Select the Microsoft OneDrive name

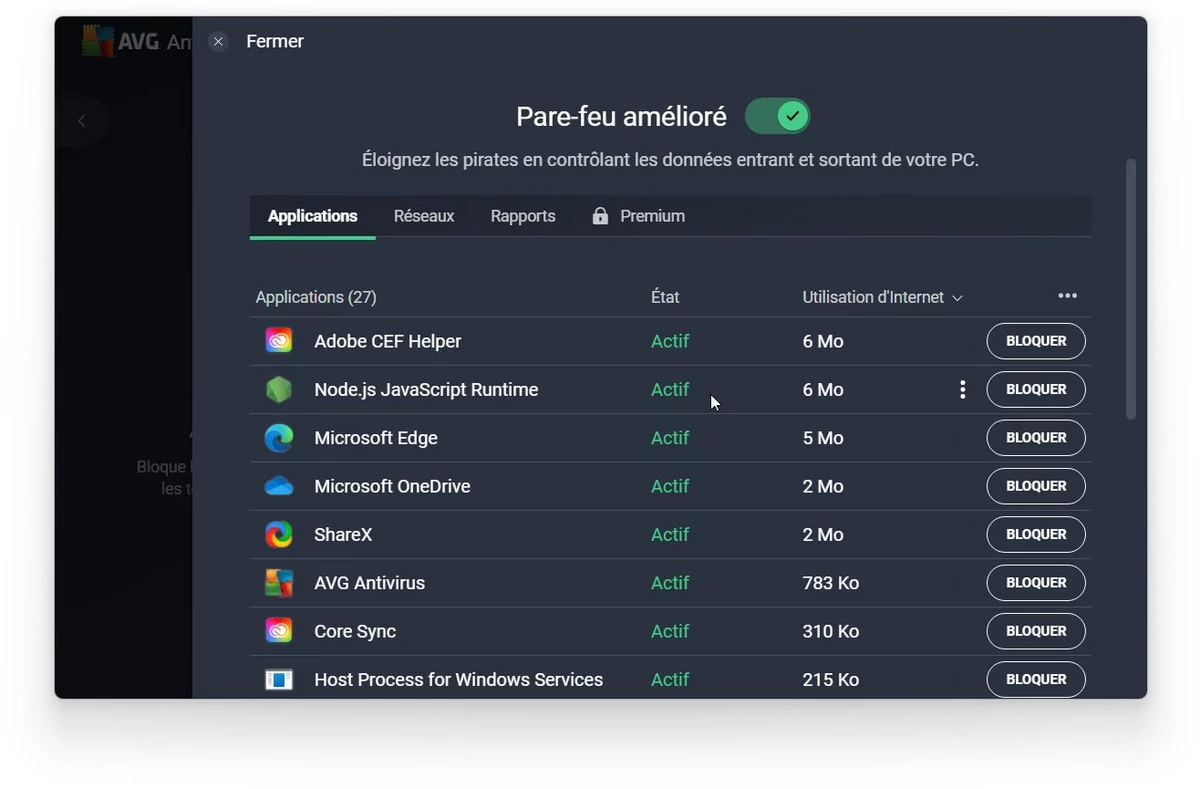[392, 486]
